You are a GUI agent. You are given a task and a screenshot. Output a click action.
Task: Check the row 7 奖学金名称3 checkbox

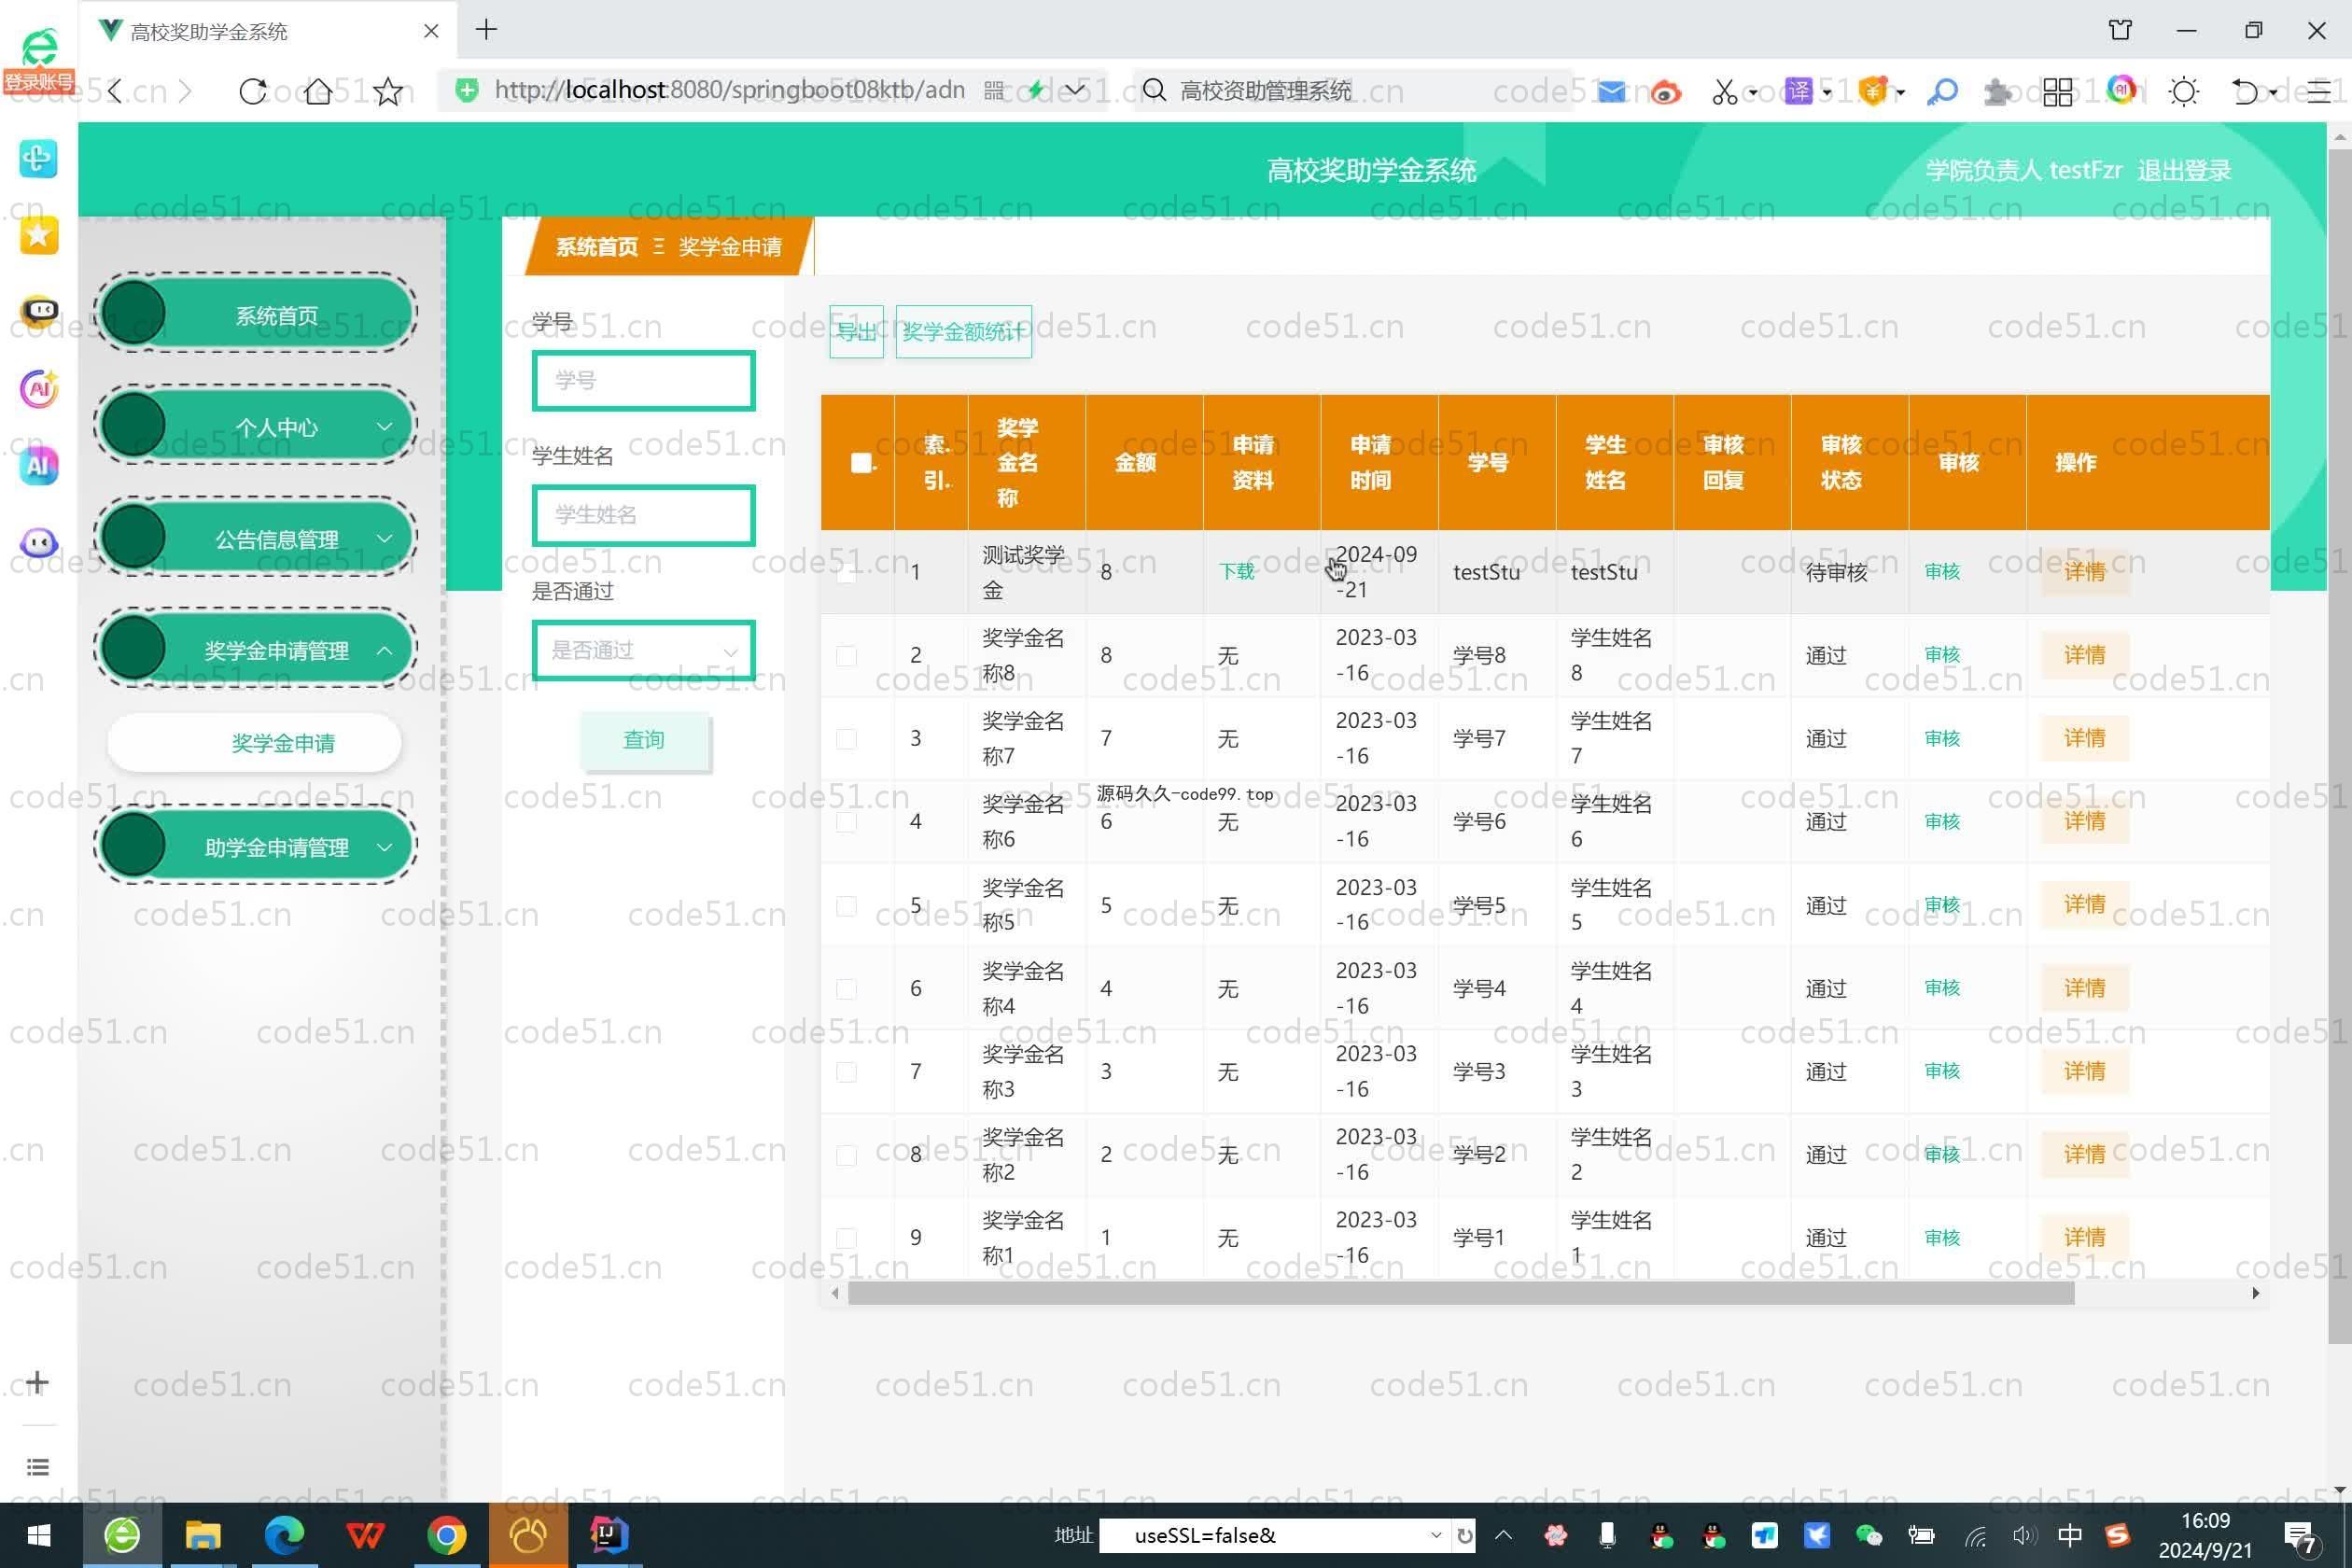point(846,1071)
